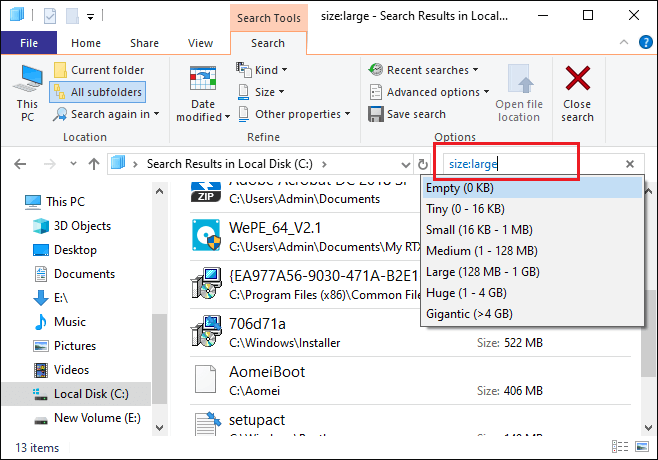The image size is (658, 460).
Task: Go up one level with Up arrow
Action: point(94,164)
